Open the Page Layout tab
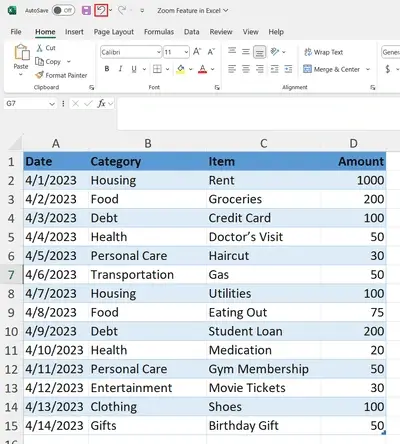This screenshot has width=400, height=444. coord(114,32)
